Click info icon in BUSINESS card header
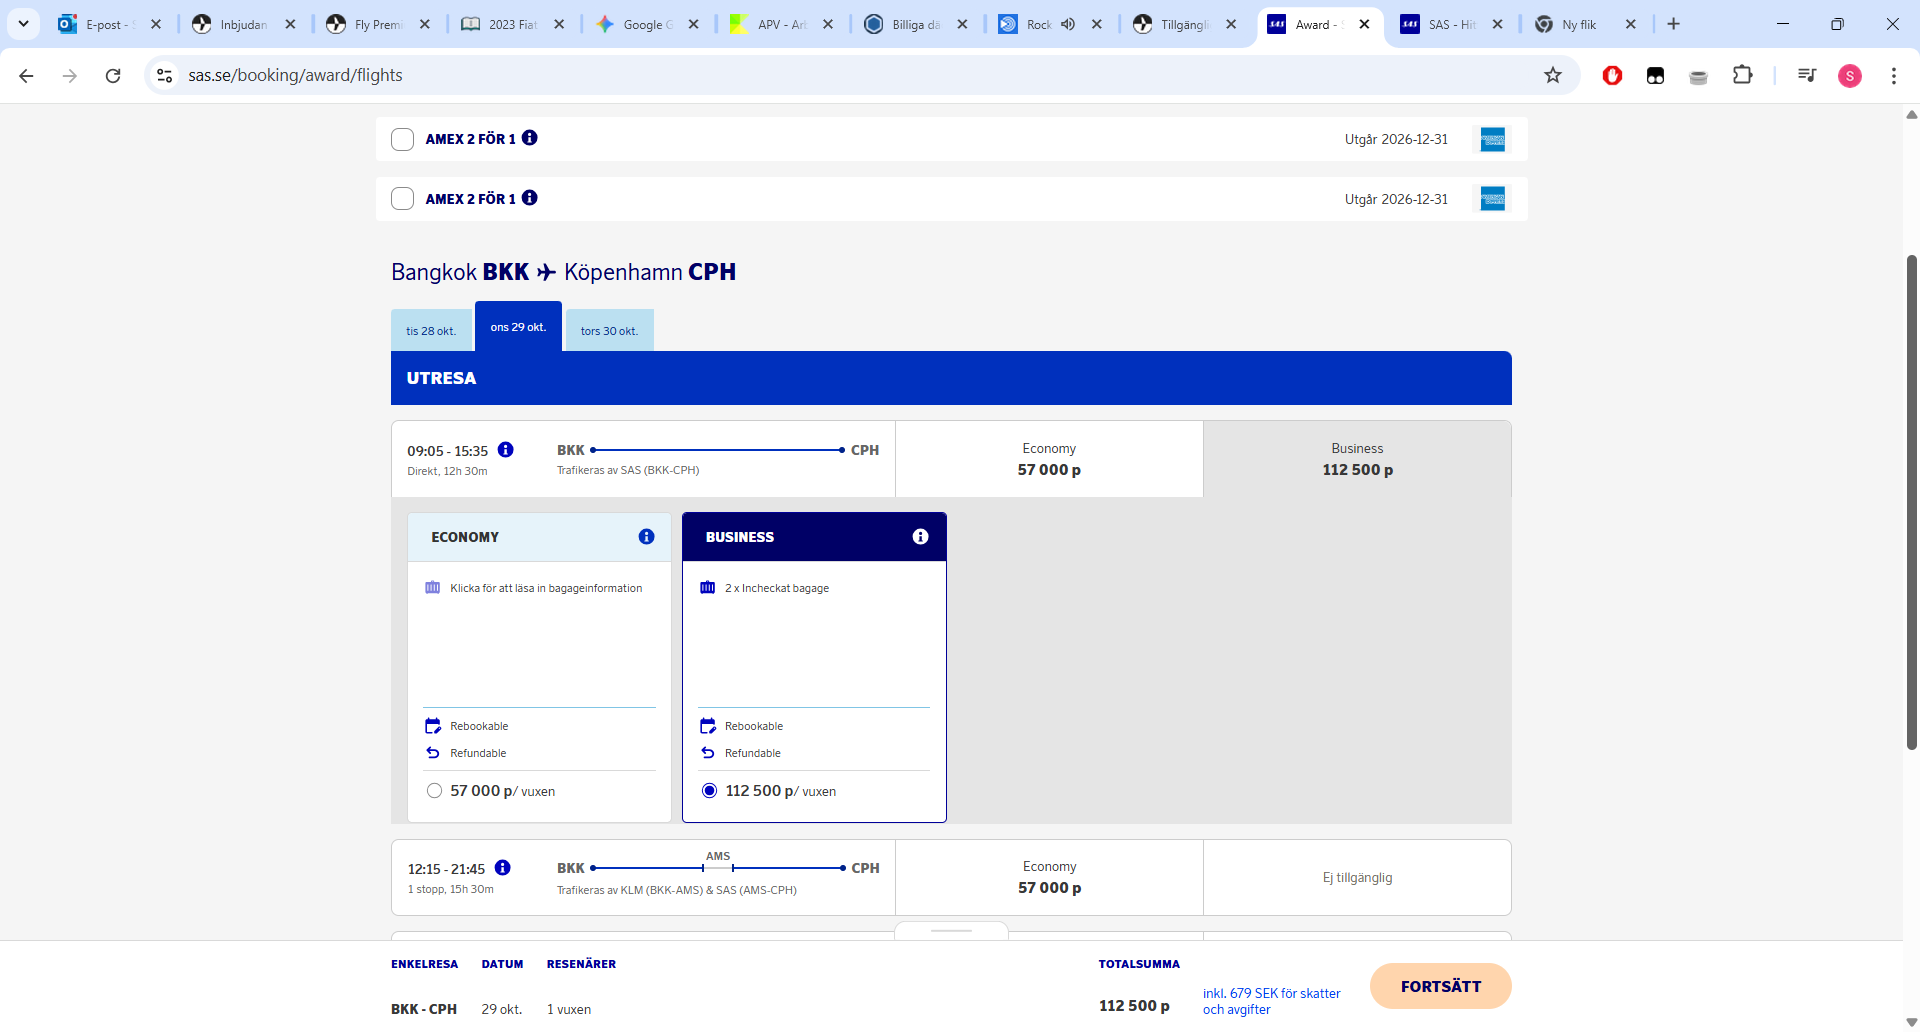The height and width of the screenshot is (1032, 1920). (920, 537)
